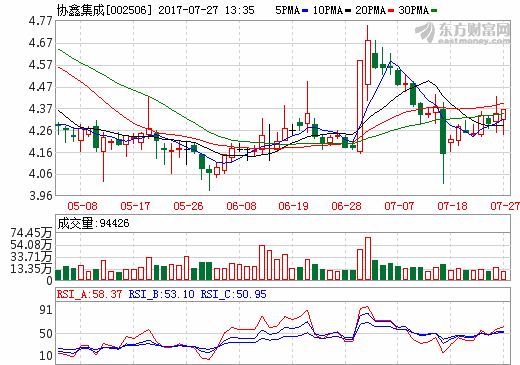Click the 50 RSI axis label

[46, 334]
